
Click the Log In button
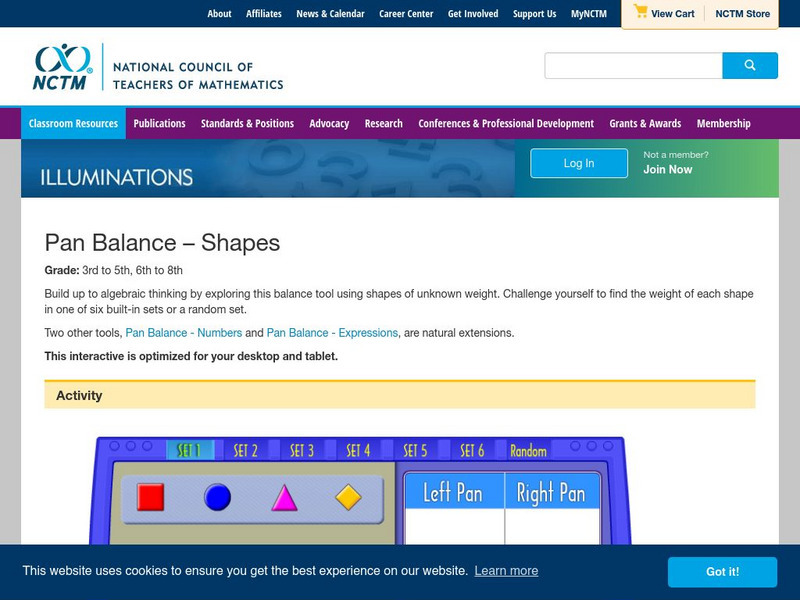tap(579, 163)
